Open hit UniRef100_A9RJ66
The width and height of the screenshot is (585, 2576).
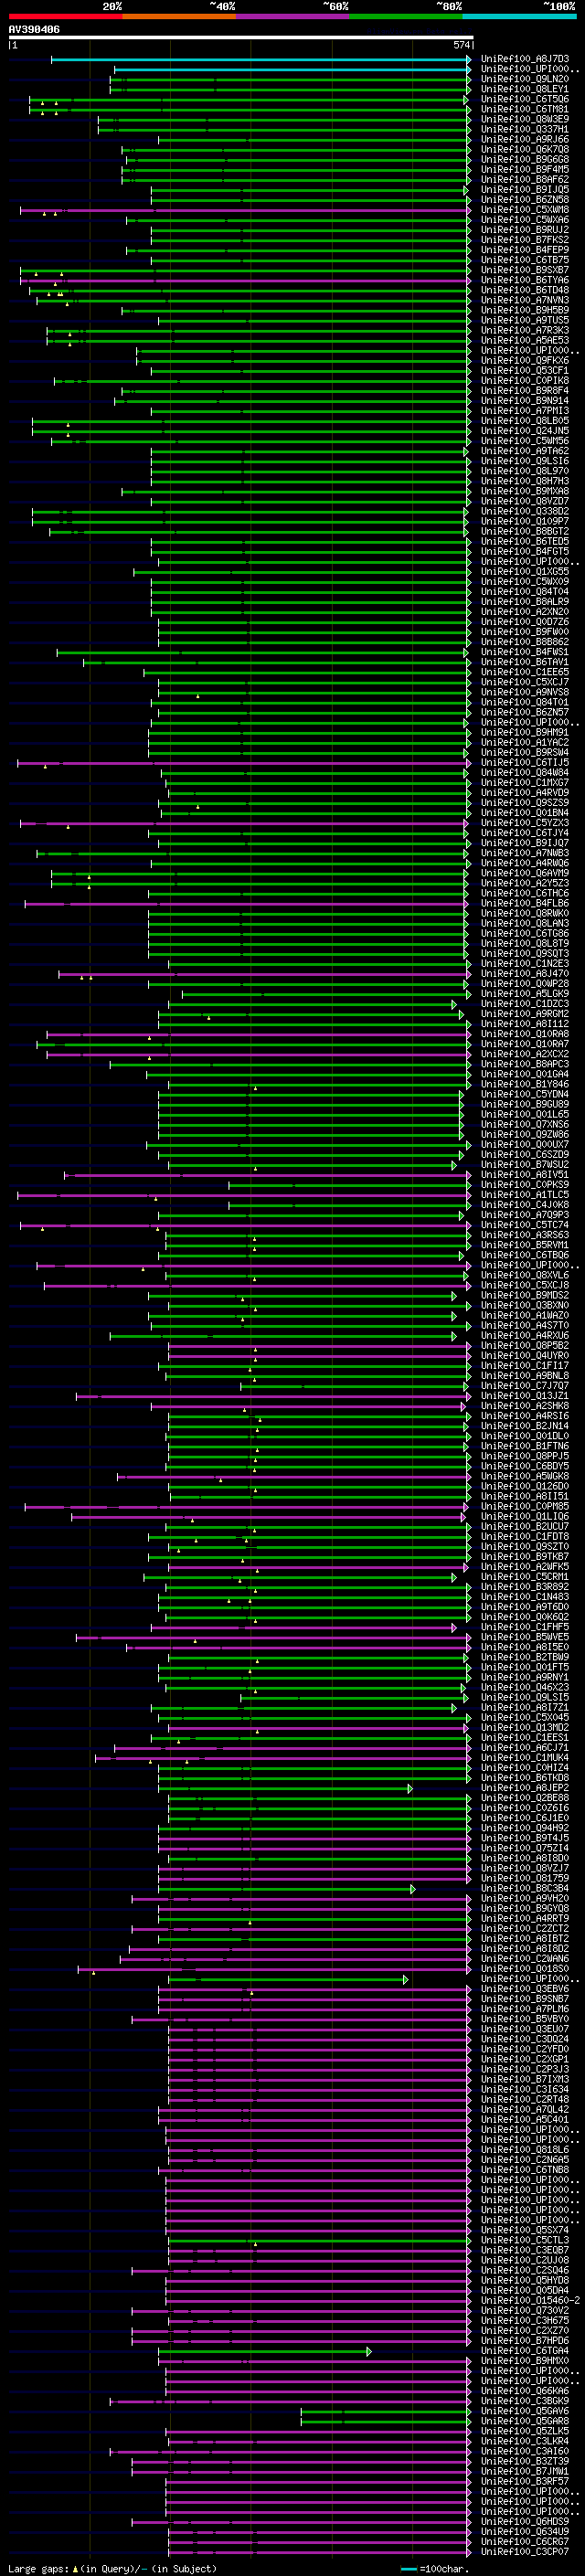pos(525,139)
